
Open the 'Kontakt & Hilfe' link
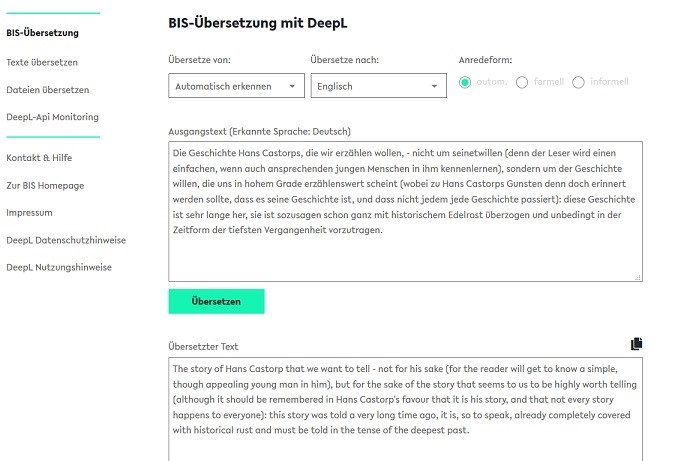coord(39,157)
